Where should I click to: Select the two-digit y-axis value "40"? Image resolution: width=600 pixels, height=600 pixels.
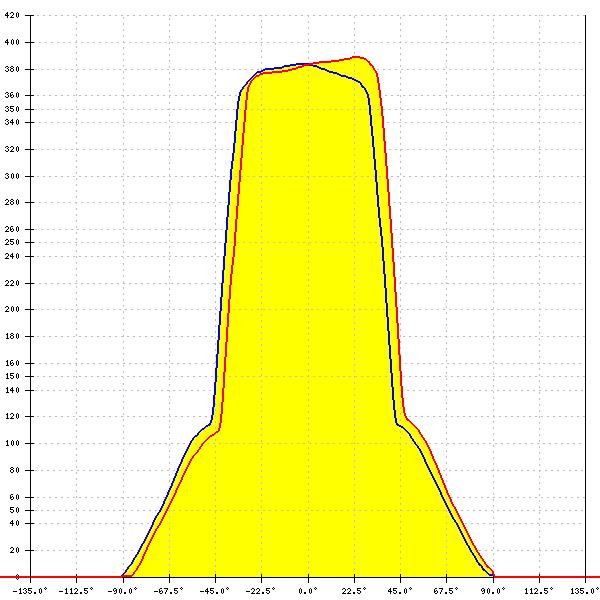pyautogui.click(x=14, y=523)
